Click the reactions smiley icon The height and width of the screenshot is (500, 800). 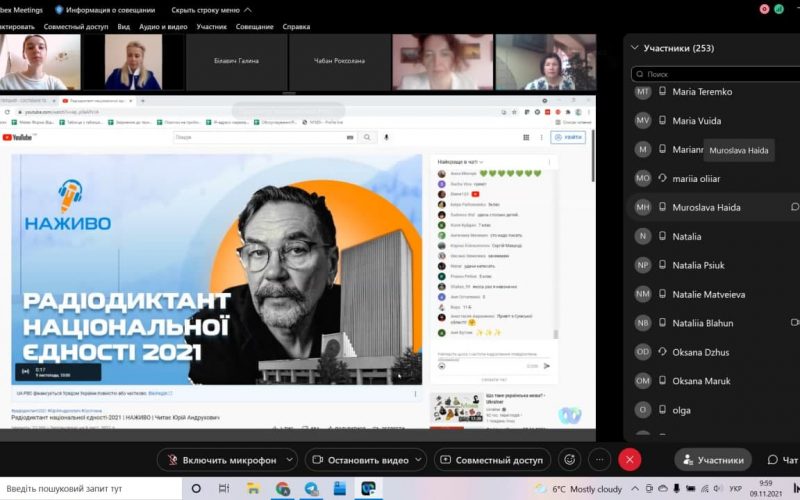click(x=570, y=460)
